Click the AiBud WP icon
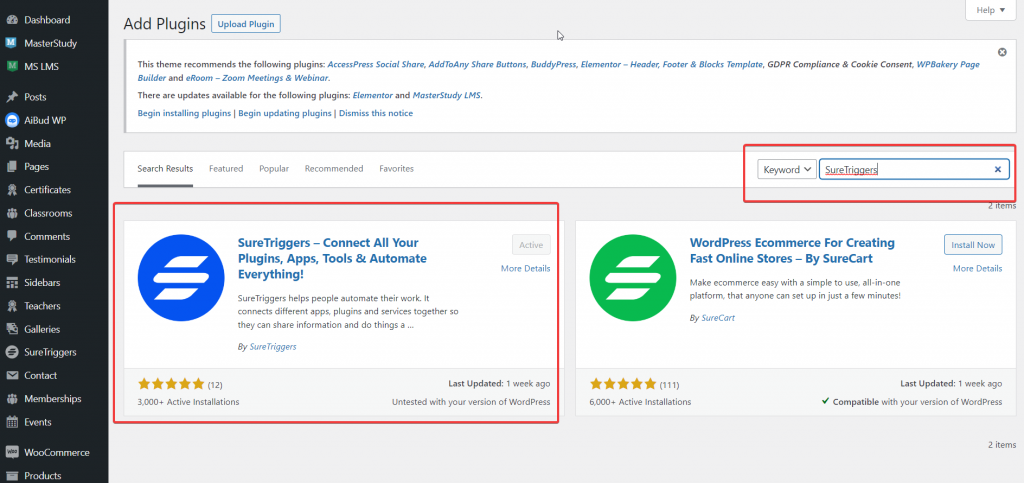The height and width of the screenshot is (483, 1024). coord(12,120)
